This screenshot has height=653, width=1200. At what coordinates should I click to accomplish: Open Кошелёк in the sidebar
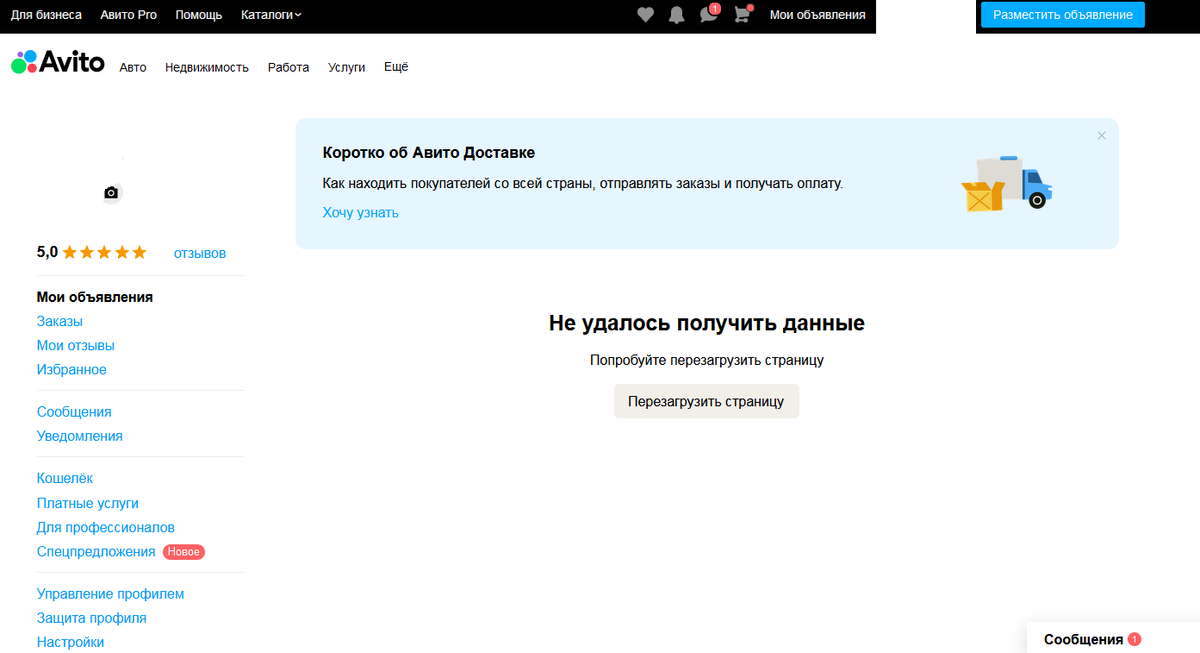(x=64, y=478)
